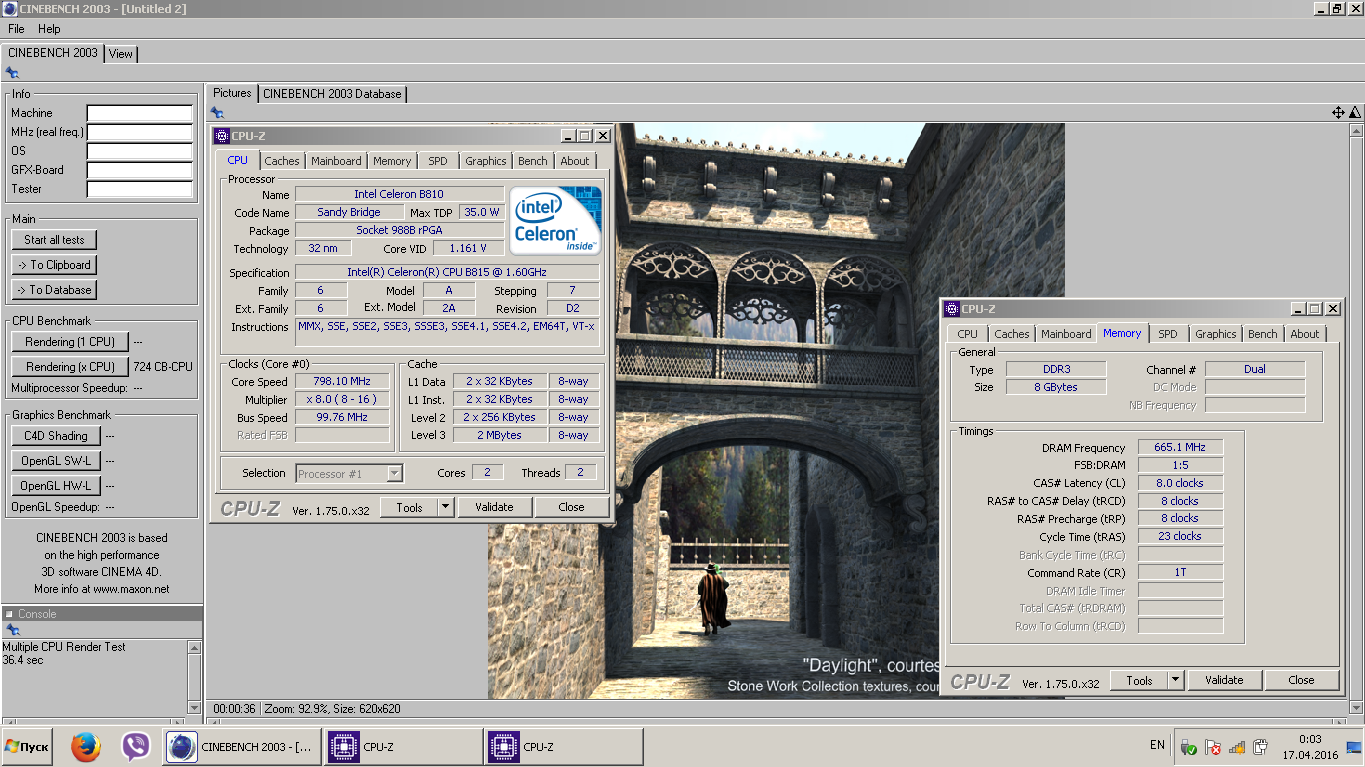Open Viber from the taskbar

tap(135, 746)
